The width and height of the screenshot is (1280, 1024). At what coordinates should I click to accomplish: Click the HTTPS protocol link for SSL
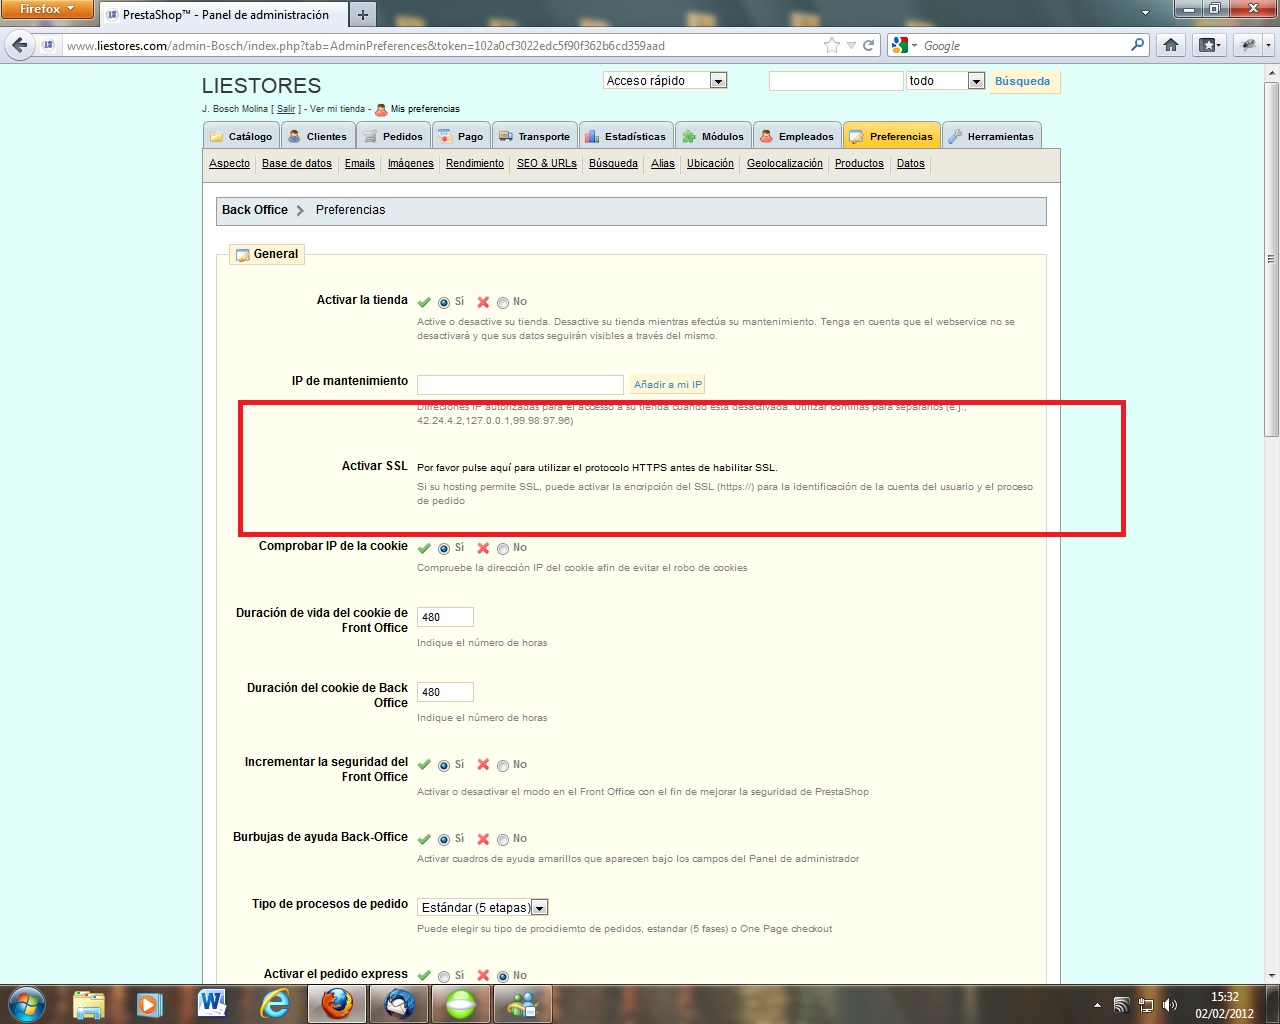click(597, 467)
